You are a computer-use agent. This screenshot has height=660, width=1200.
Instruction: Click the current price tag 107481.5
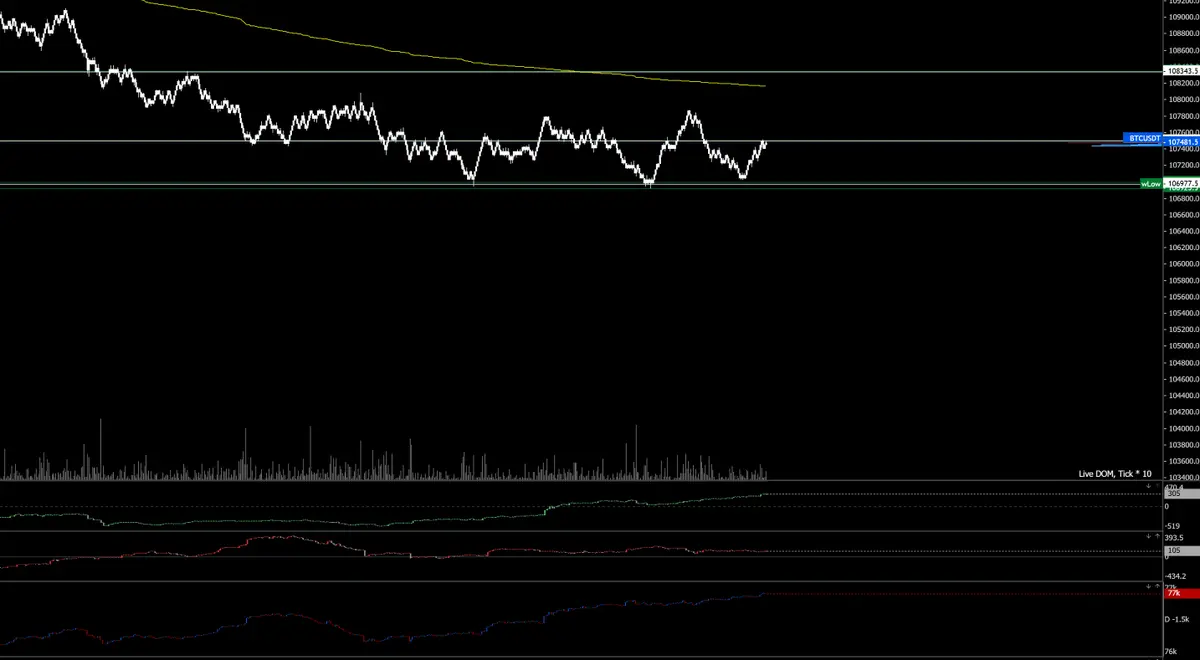pyautogui.click(x=1182, y=142)
